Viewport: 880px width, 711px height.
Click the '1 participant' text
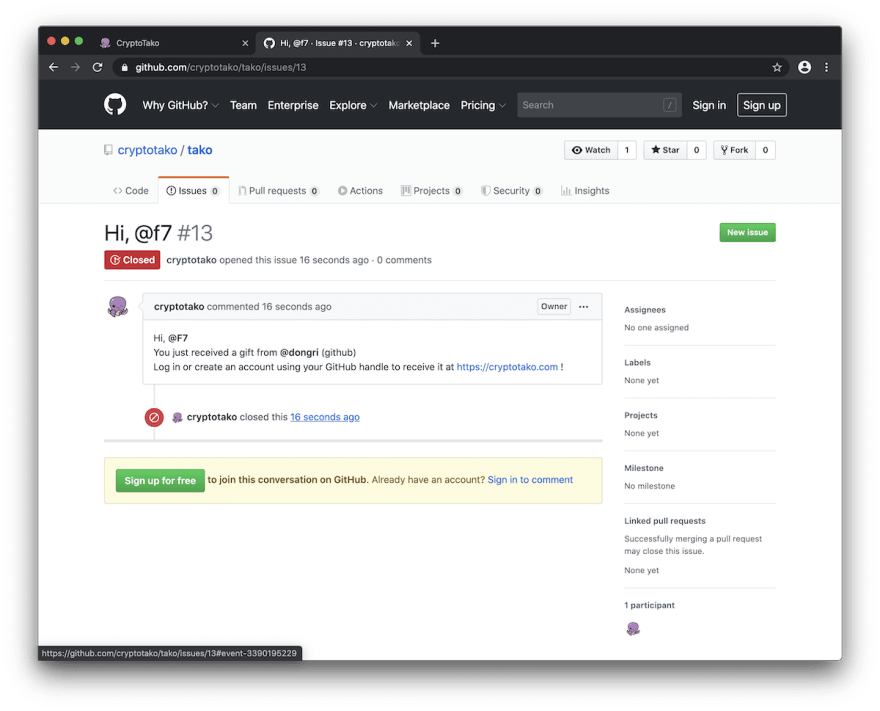(649, 605)
